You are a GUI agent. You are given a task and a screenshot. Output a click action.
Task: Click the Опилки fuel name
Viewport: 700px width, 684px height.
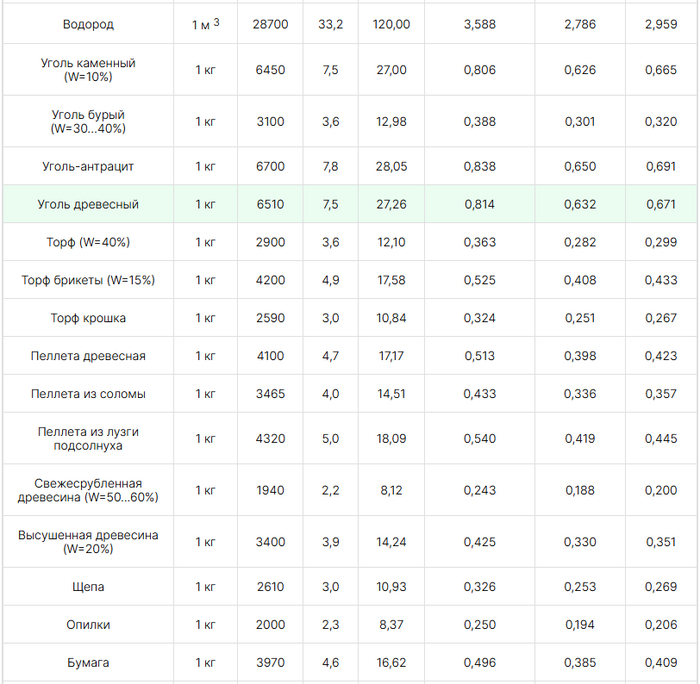(88, 625)
